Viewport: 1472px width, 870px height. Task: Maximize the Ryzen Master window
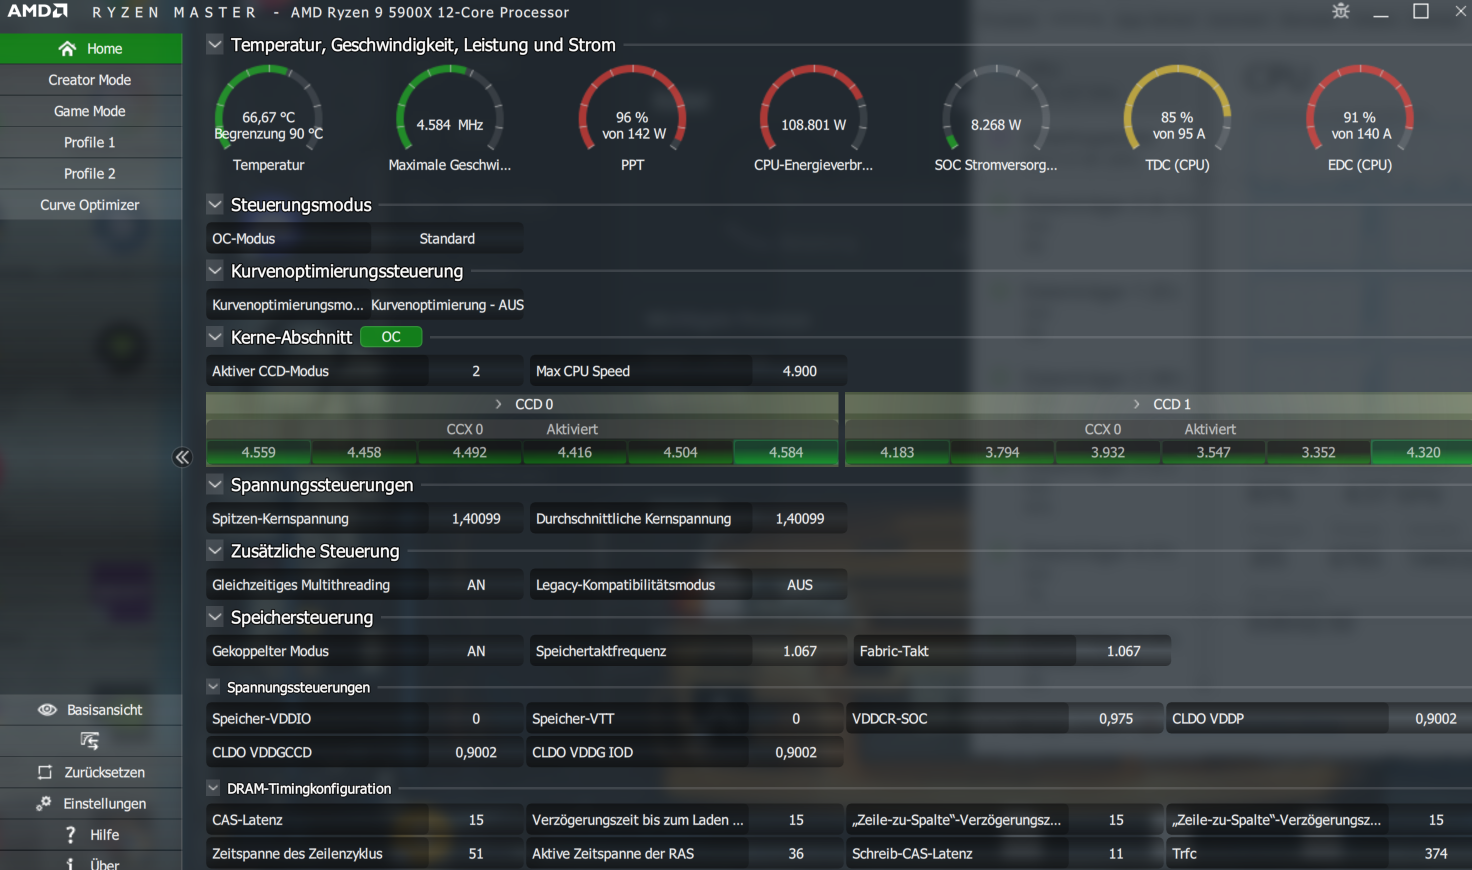click(1420, 11)
